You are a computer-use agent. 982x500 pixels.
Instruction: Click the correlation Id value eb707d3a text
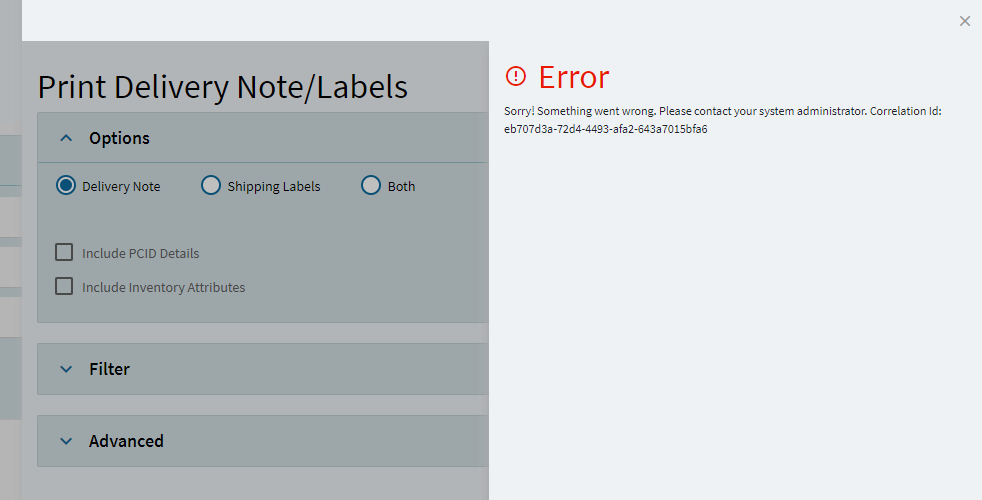606,129
